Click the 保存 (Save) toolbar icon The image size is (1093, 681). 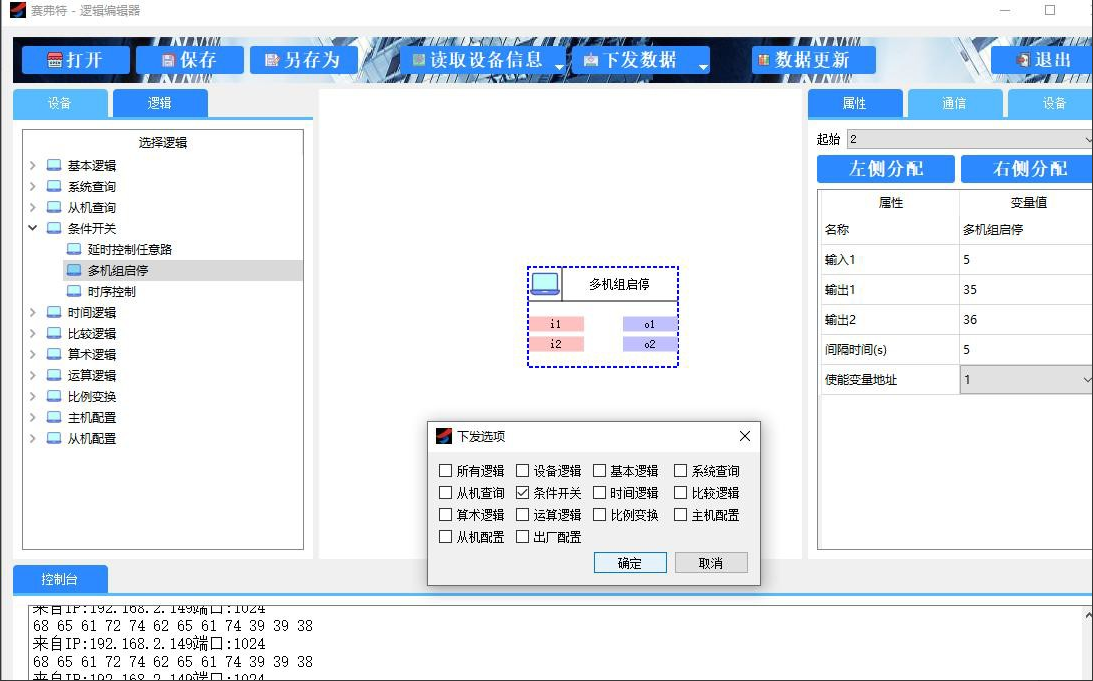168,60
